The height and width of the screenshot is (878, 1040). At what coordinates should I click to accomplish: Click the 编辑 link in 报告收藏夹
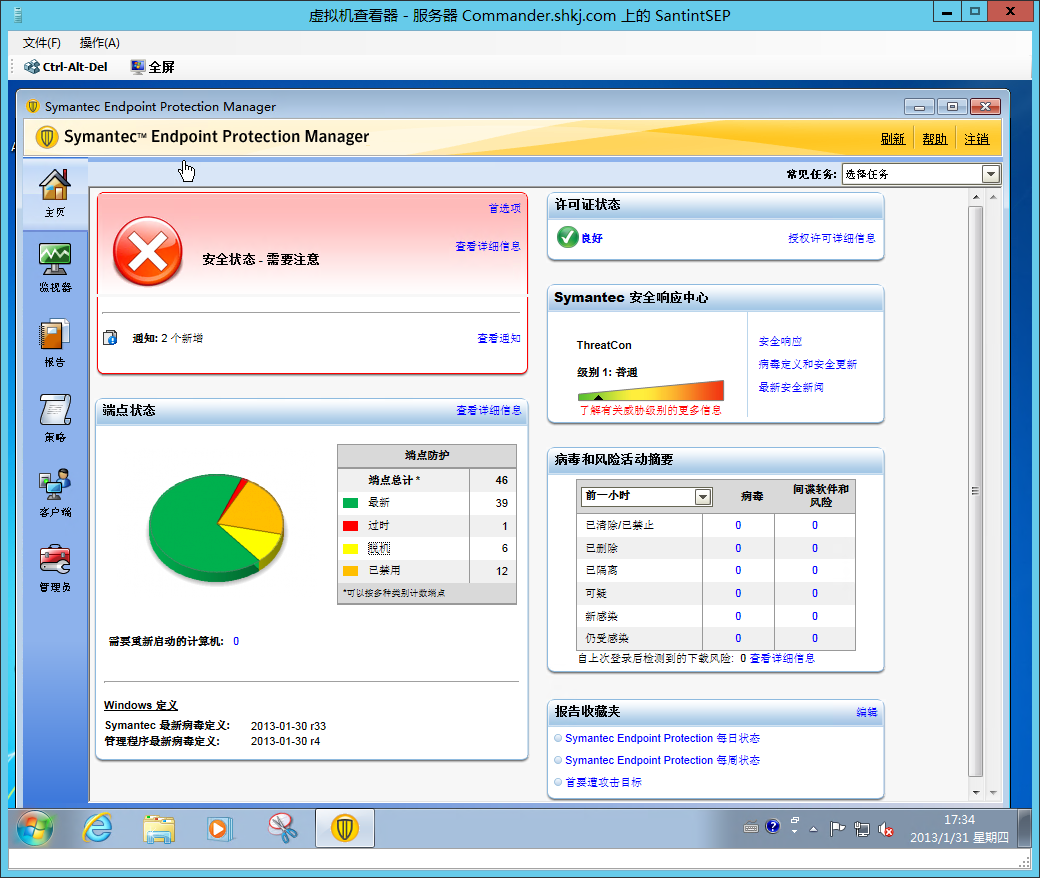[867, 712]
